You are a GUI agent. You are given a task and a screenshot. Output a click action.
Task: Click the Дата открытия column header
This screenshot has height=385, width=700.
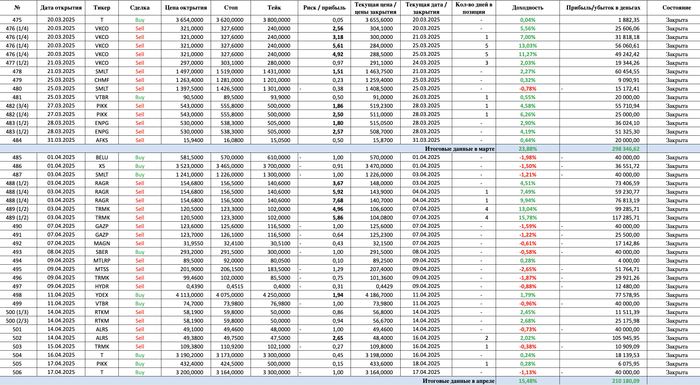pos(61,8)
